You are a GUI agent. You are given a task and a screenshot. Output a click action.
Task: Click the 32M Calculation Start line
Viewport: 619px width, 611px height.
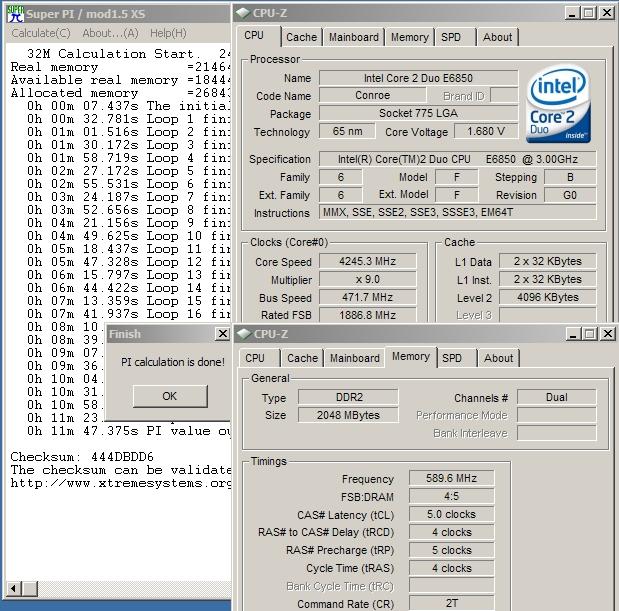pyautogui.click(x=129, y=53)
